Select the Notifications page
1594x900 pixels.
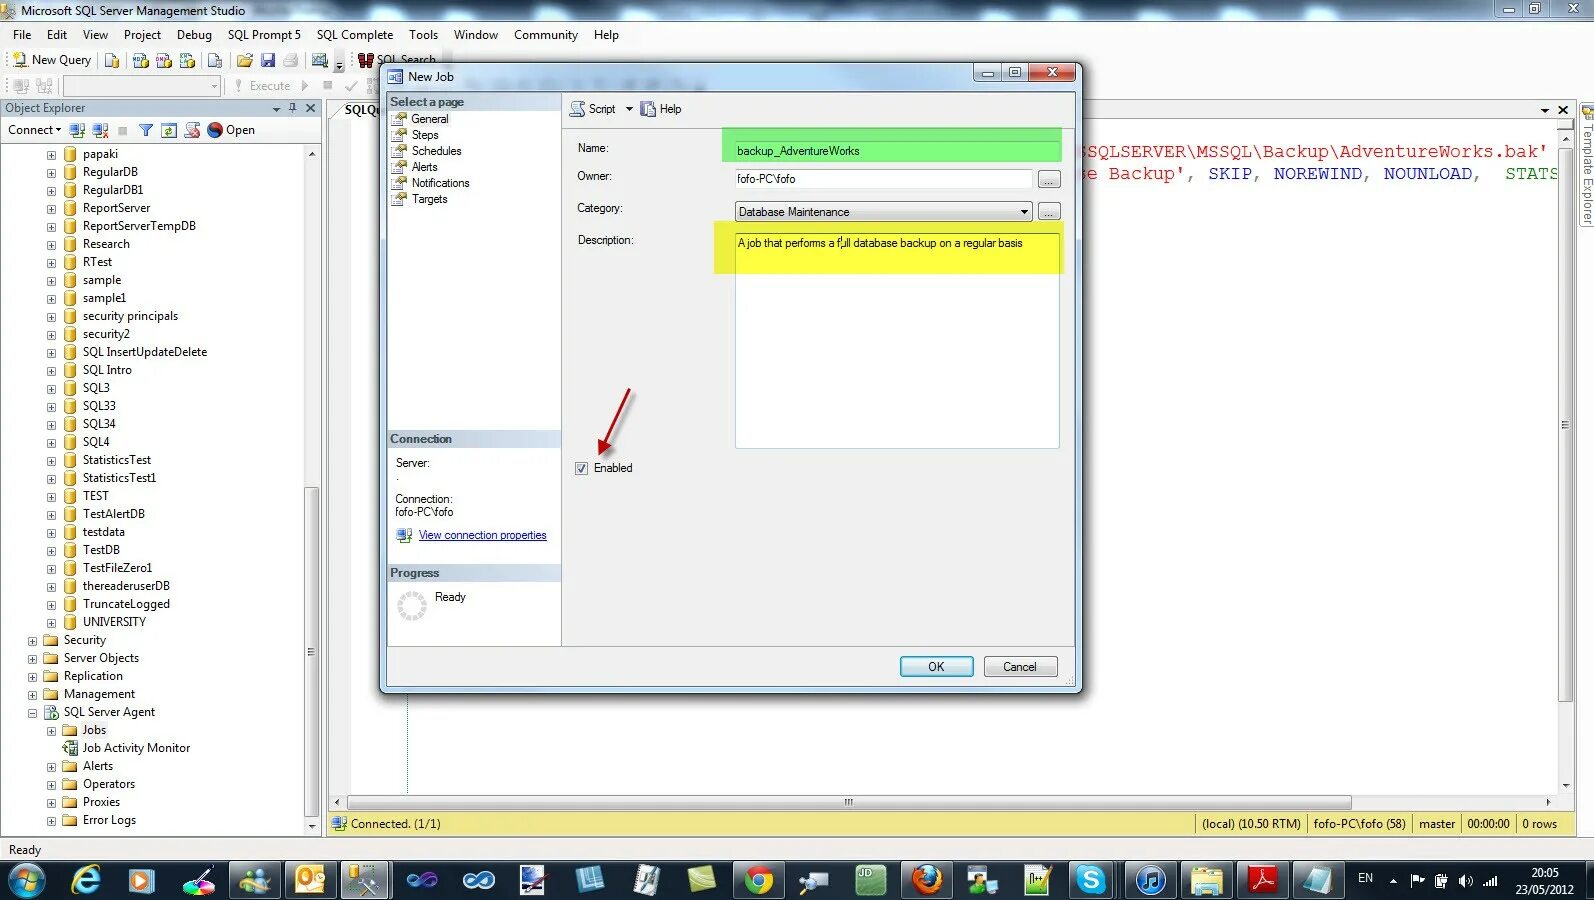click(440, 183)
